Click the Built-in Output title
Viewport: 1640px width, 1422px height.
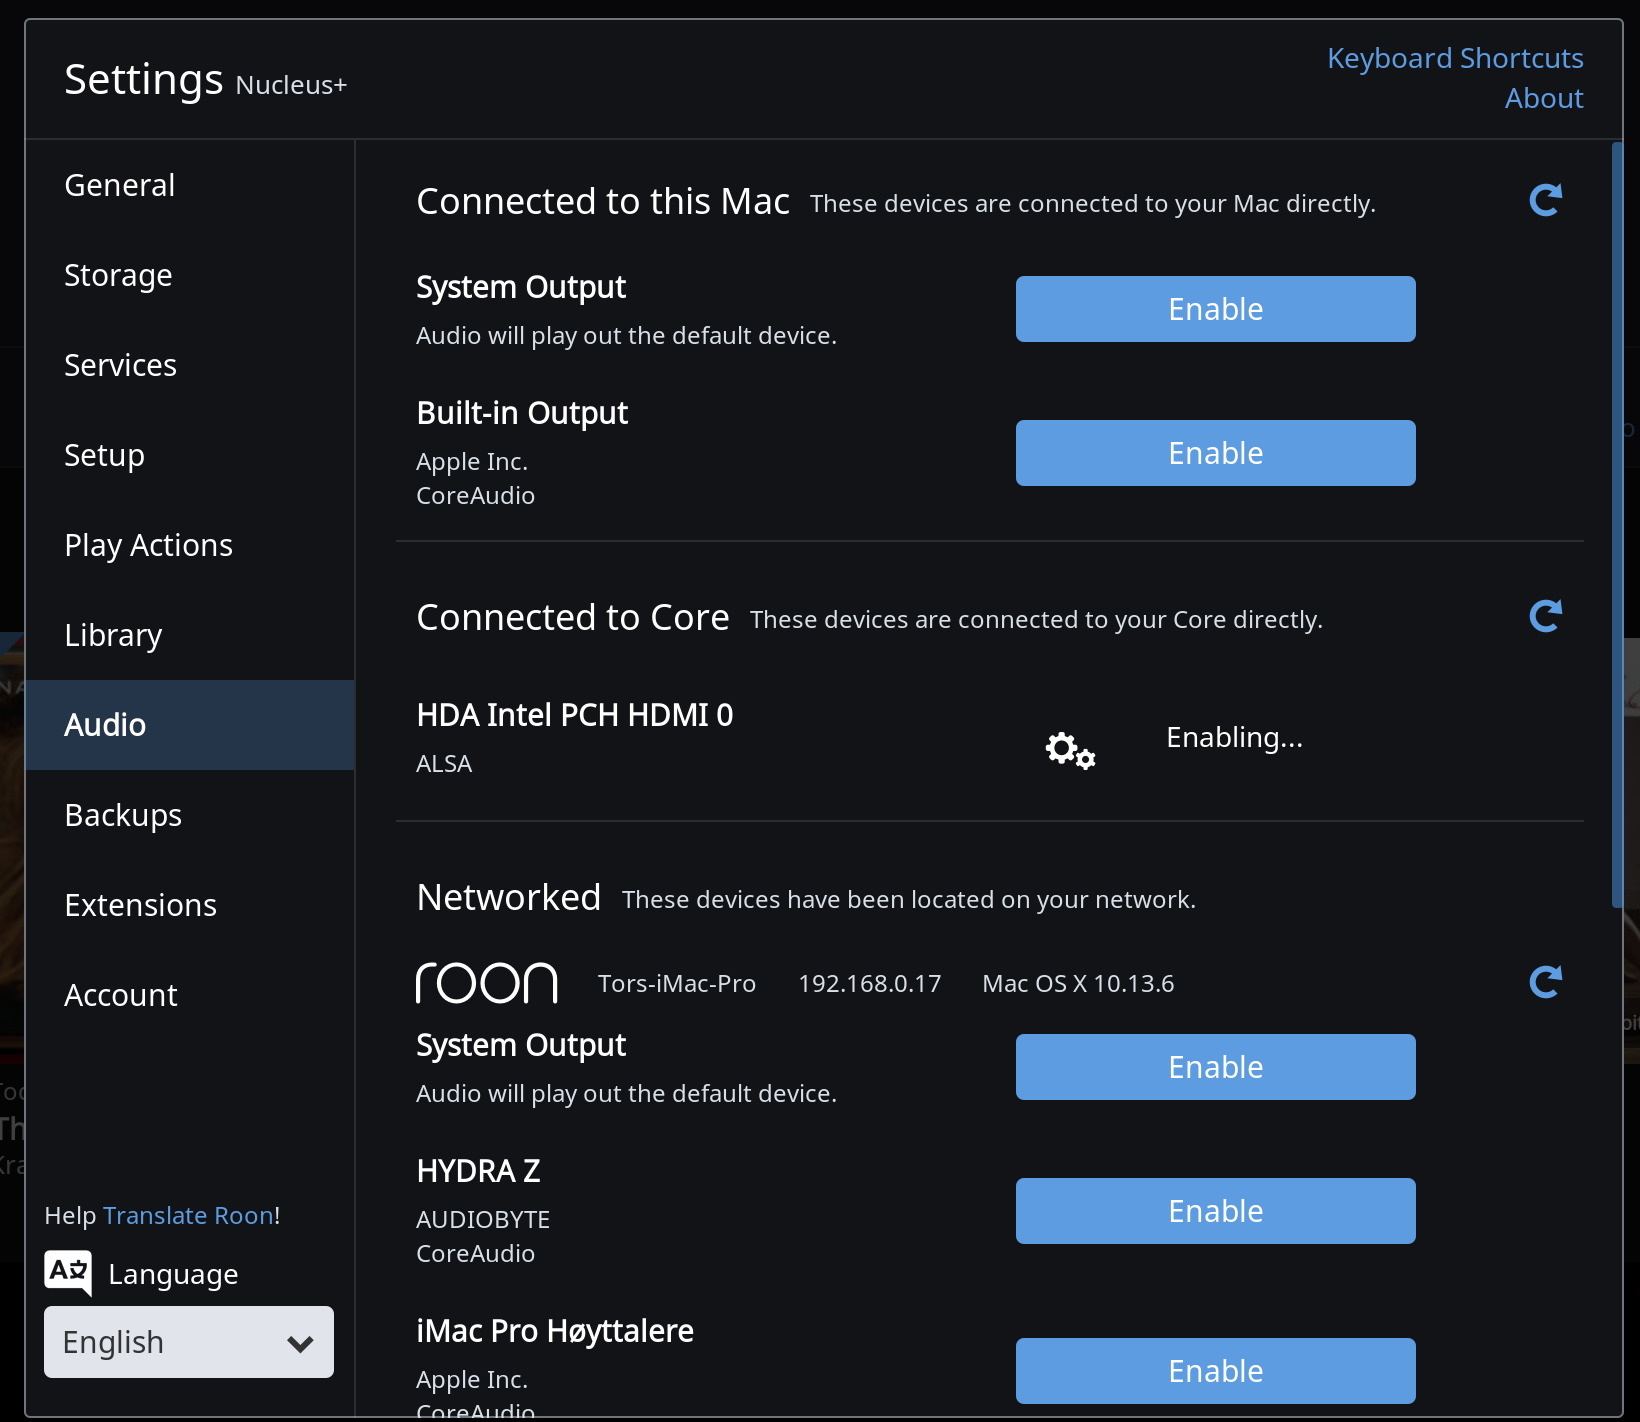(522, 413)
